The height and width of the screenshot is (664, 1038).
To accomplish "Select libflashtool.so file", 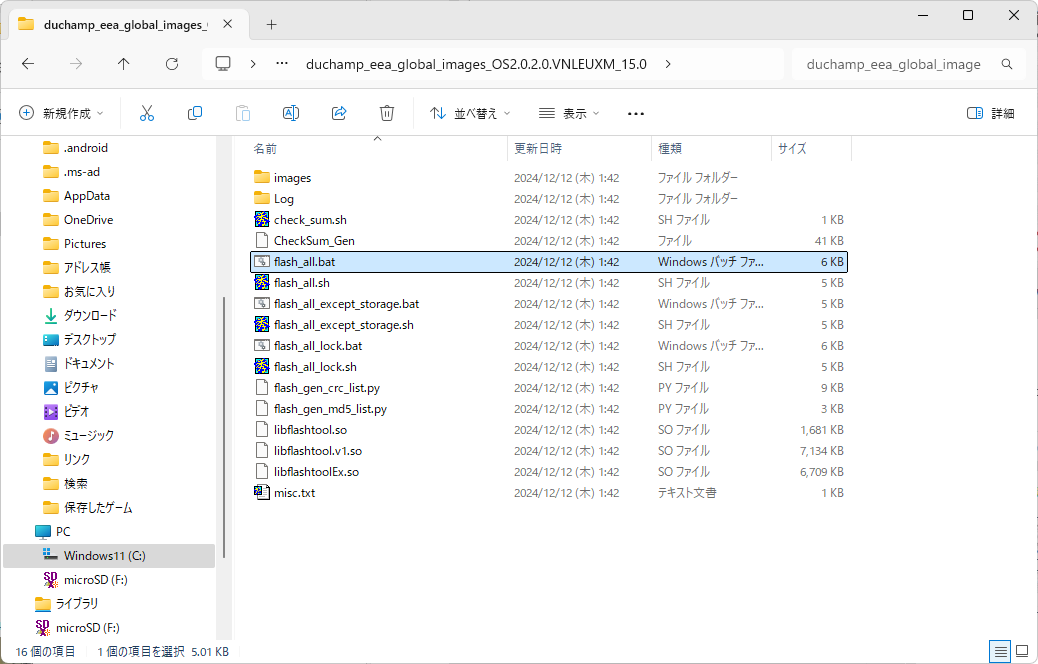I will pos(548,430).
